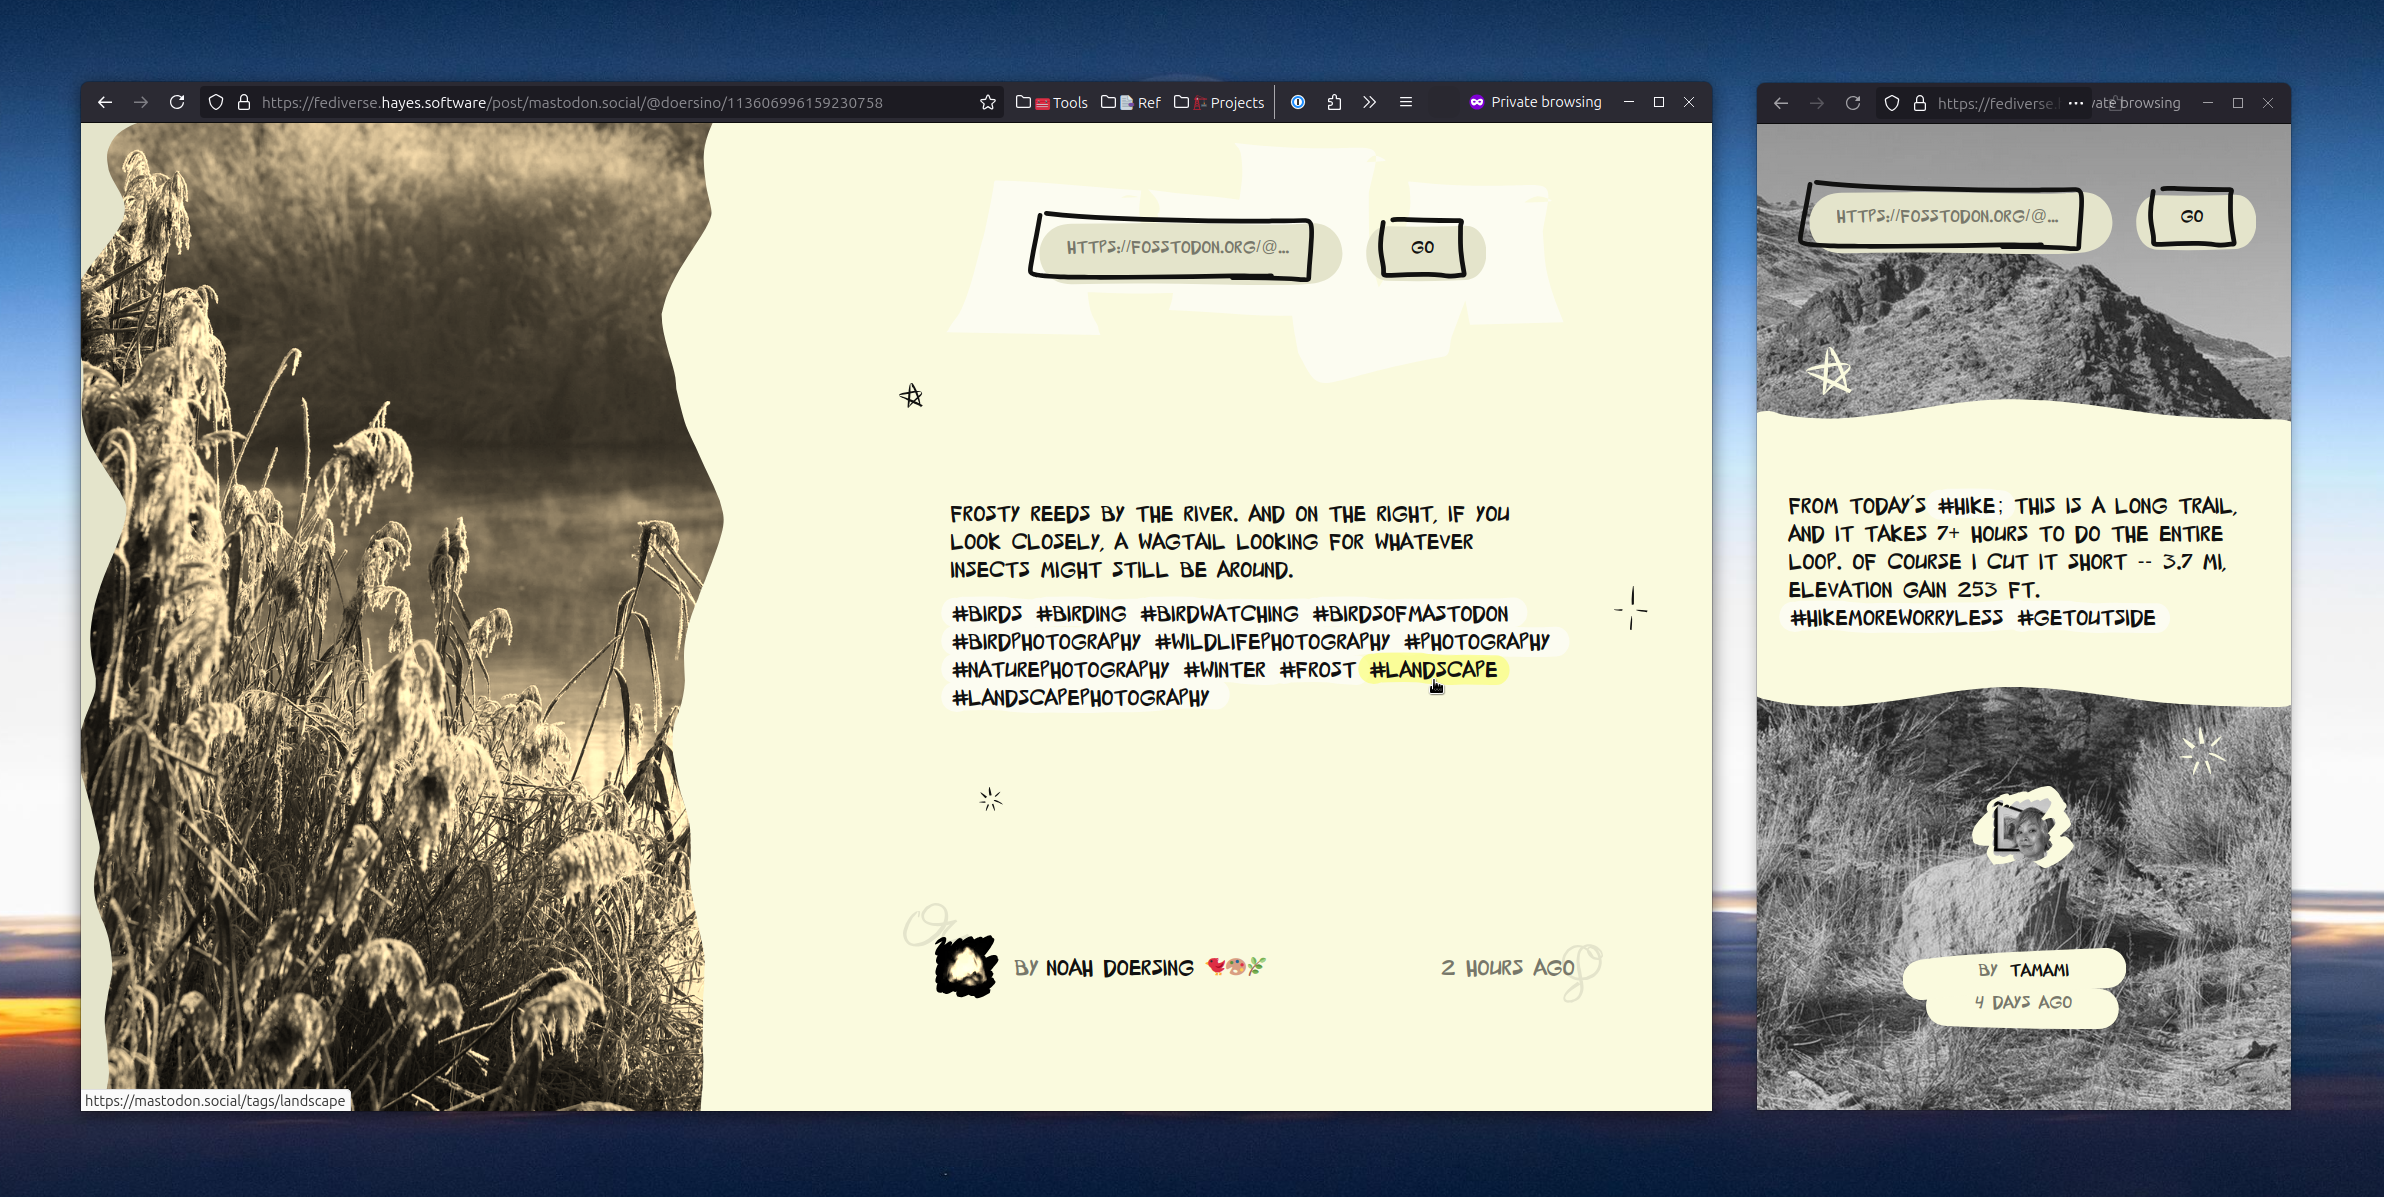Open the tracking protection shield in the left window
This screenshot has width=2384, height=1197.
tap(216, 102)
